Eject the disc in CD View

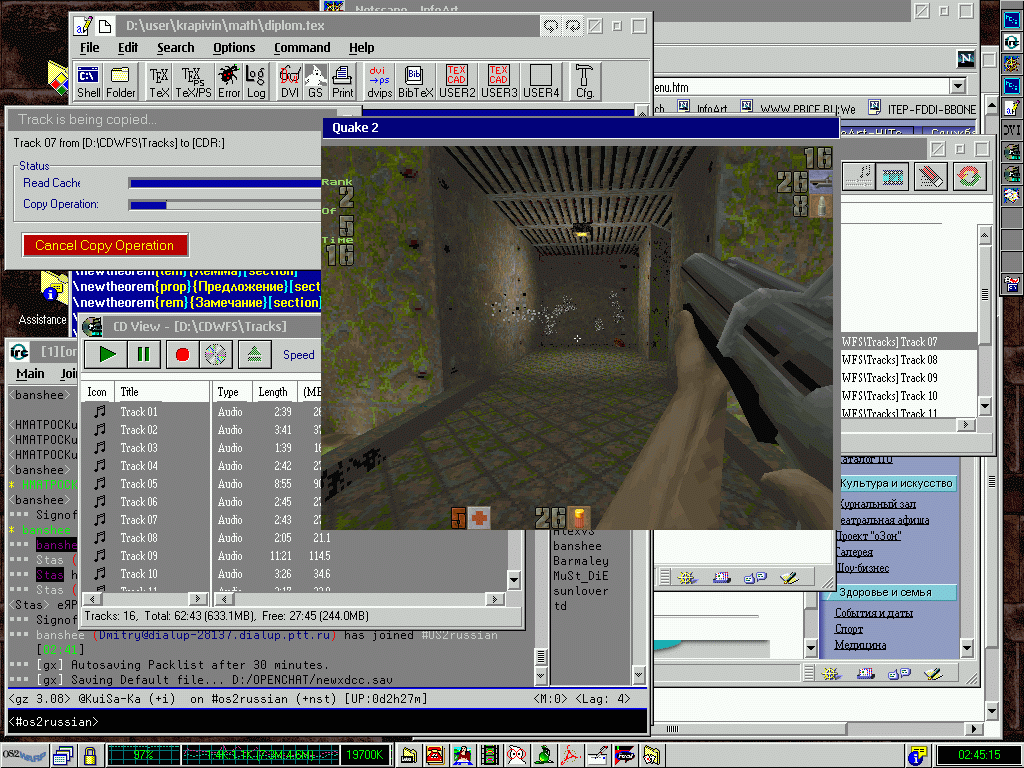pyautogui.click(x=255, y=355)
